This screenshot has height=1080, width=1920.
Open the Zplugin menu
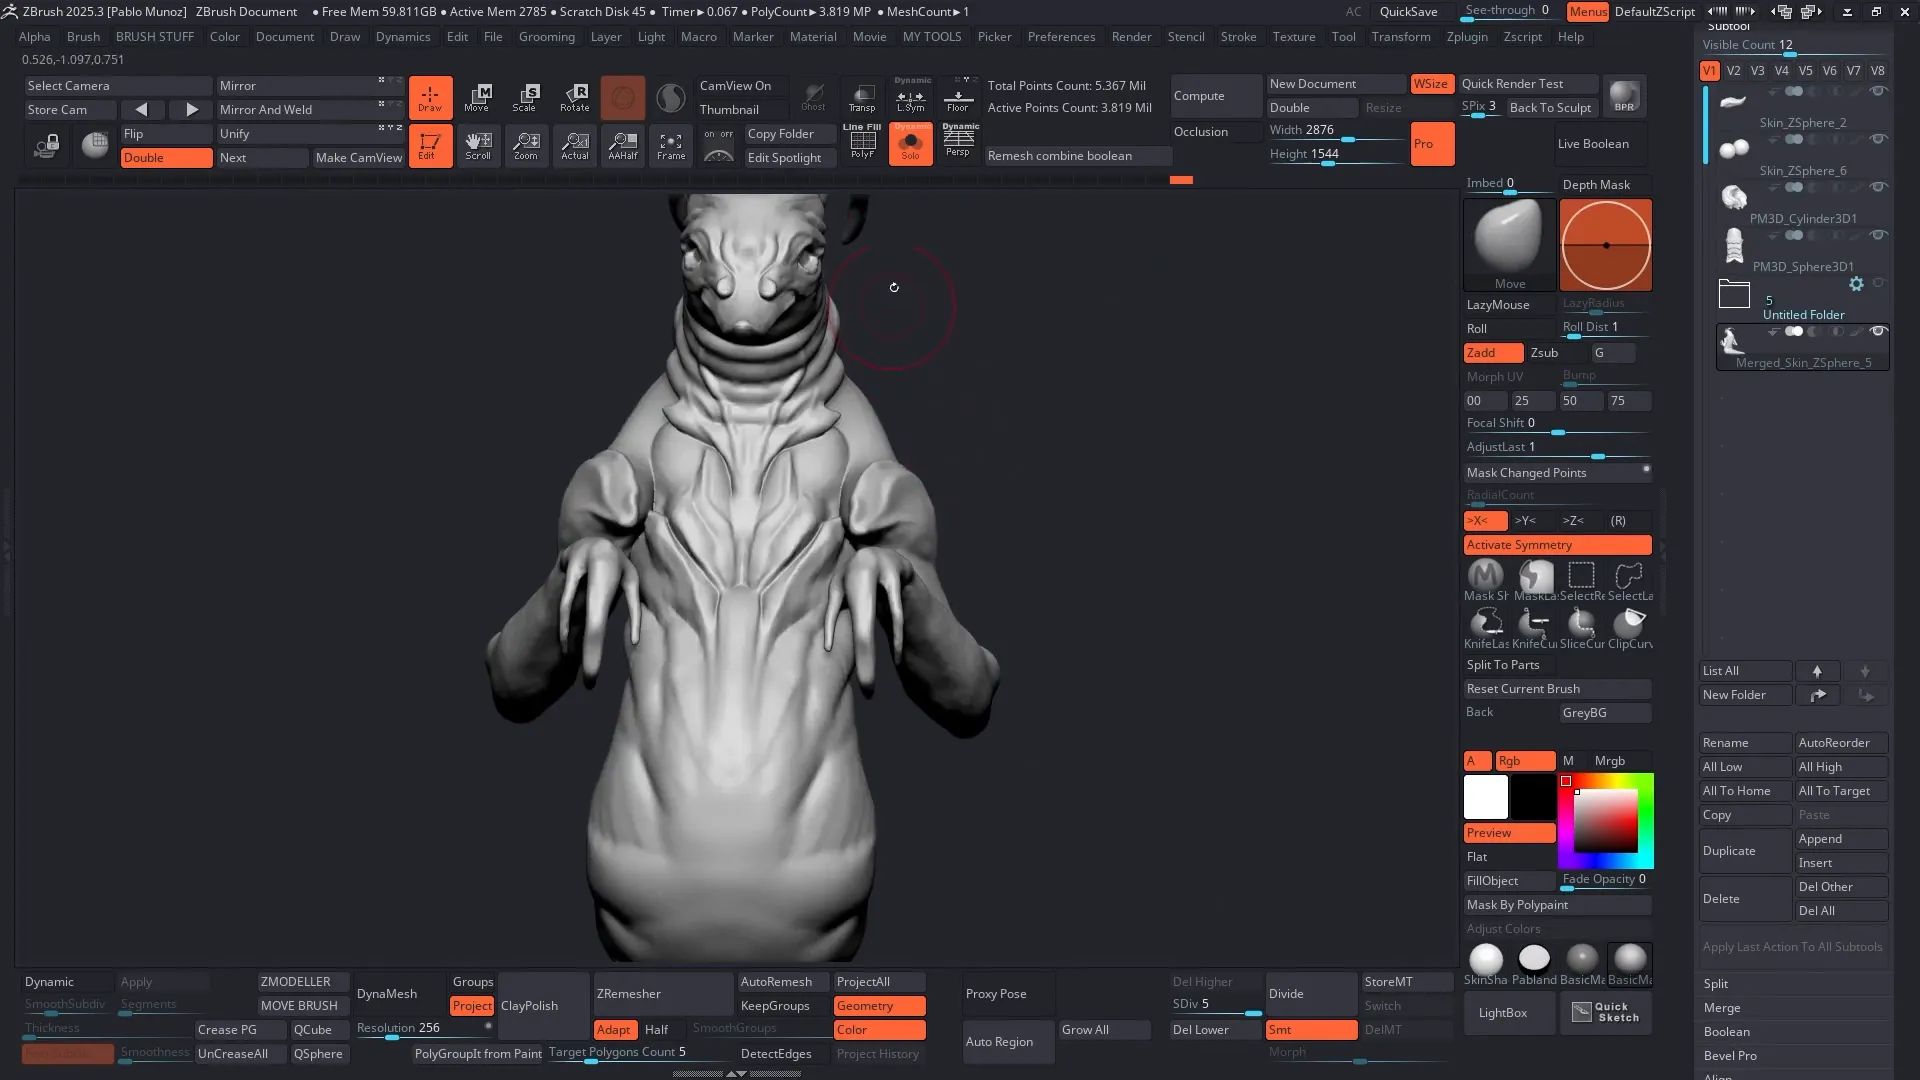click(1467, 37)
